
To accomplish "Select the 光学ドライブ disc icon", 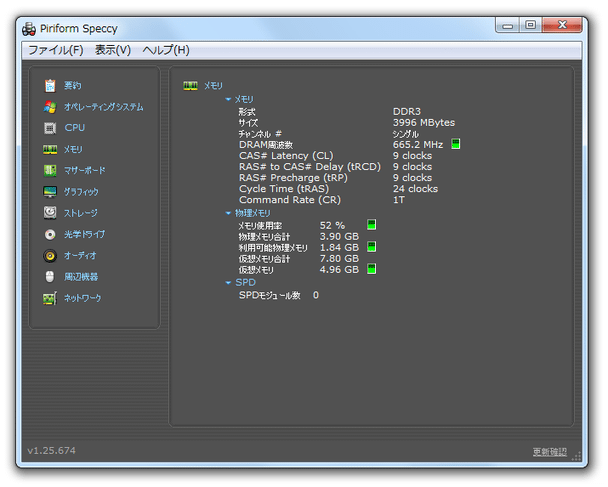I will (50, 234).
